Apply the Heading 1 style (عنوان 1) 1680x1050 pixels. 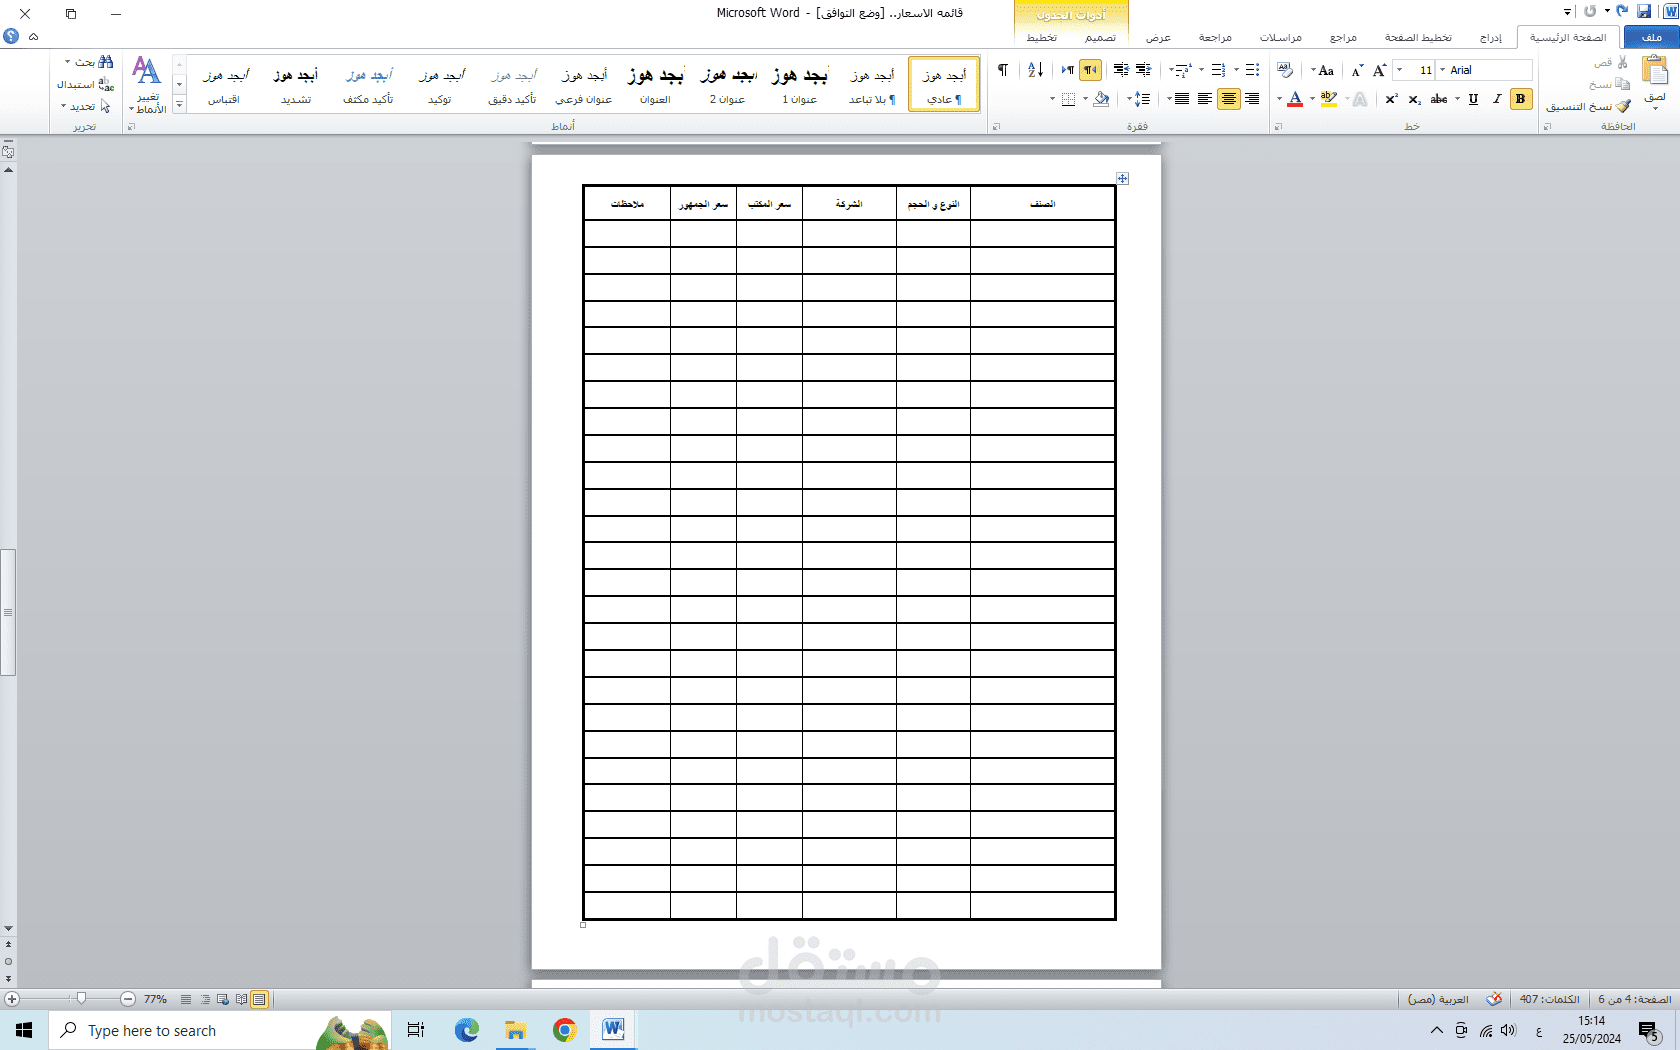(800, 84)
